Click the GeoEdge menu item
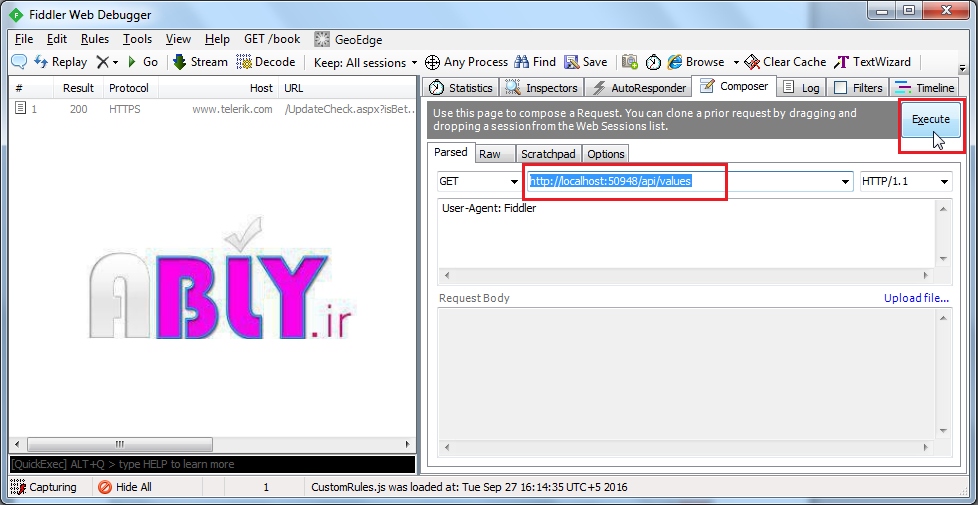 pyautogui.click(x=348, y=40)
